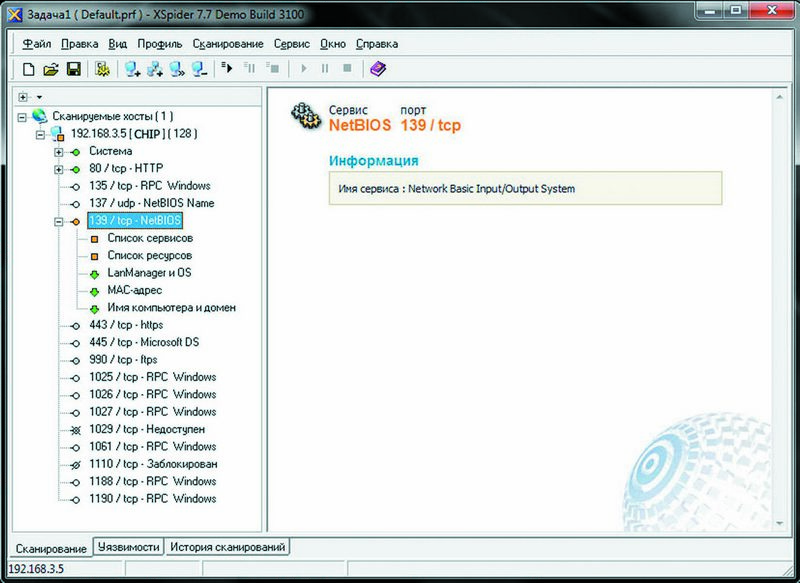
Task: Select 135 / tcp - RPC Windows row
Action: [x=149, y=186]
